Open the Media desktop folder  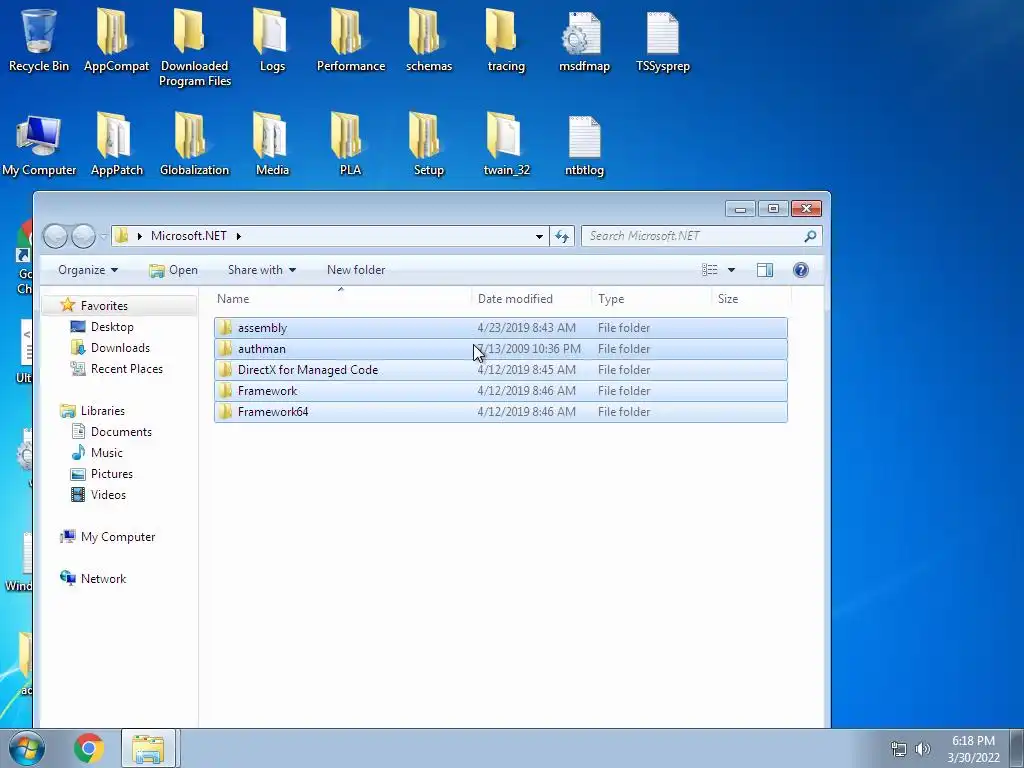click(272, 144)
